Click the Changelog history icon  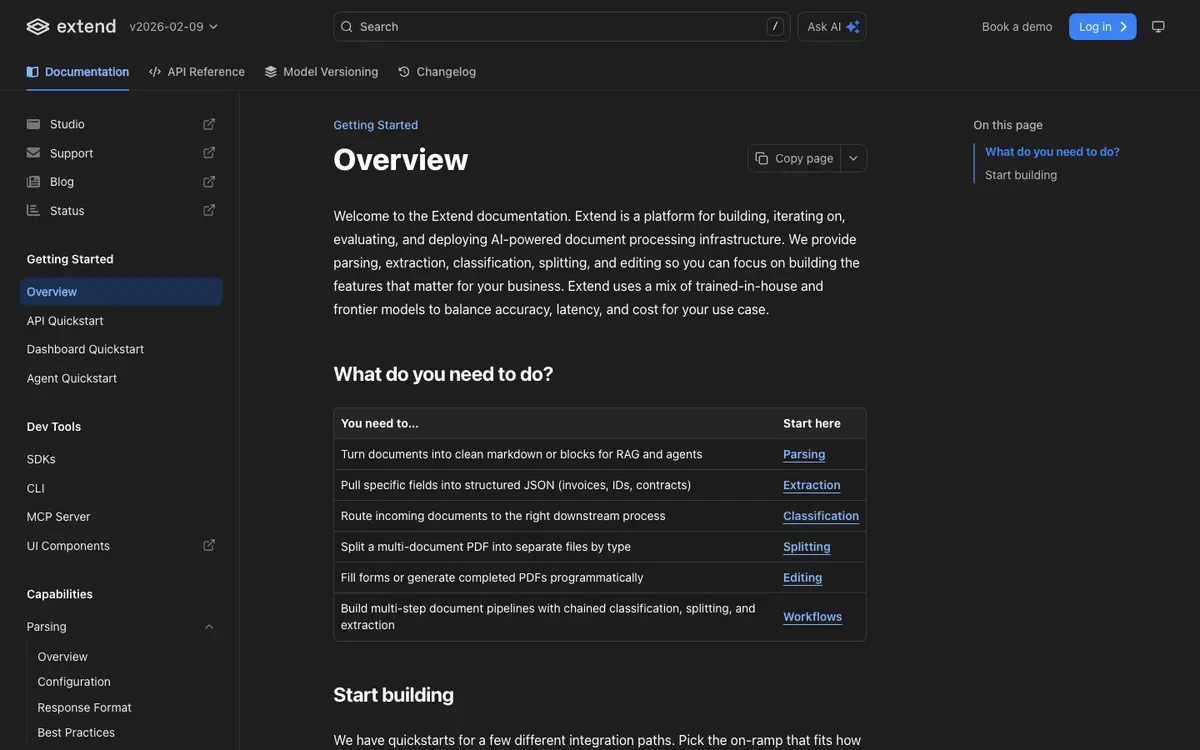[404, 72]
